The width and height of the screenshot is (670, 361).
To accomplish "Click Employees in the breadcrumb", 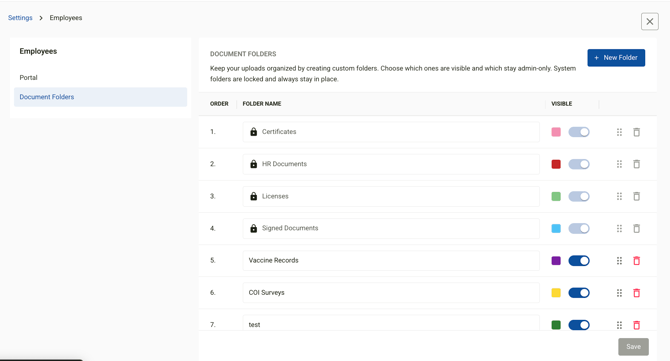I will [66, 18].
